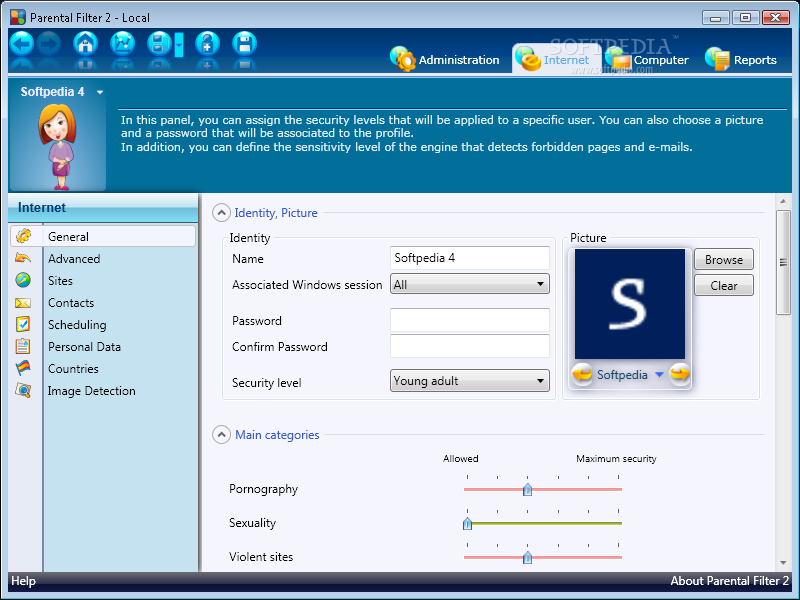Open the Contacts section
The image size is (800, 600).
click(71, 303)
